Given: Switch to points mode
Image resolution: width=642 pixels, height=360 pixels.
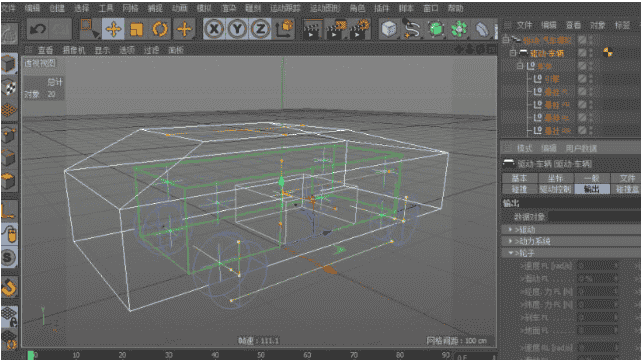Looking at the screenshot, I should click(9, 134).
